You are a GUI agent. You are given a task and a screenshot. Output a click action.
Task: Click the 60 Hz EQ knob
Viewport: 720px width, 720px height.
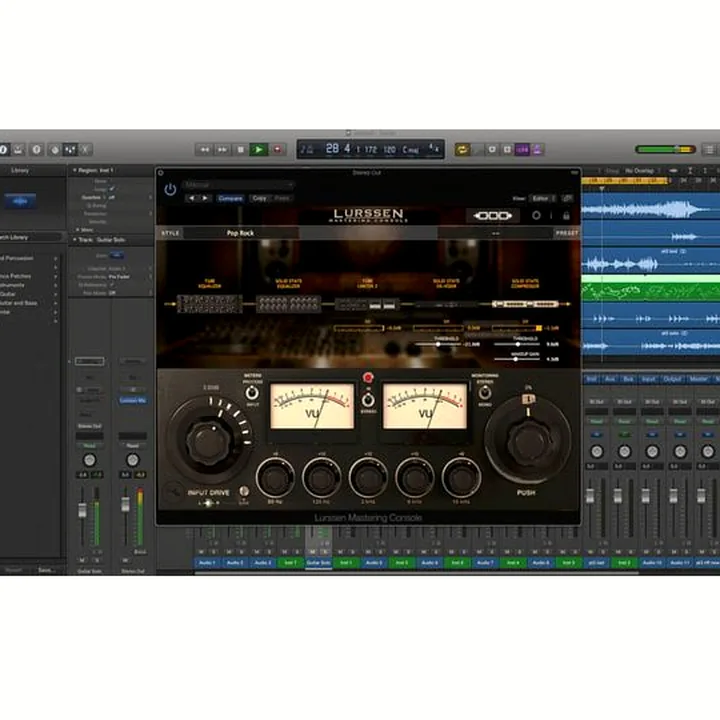(x=275, y=478)
